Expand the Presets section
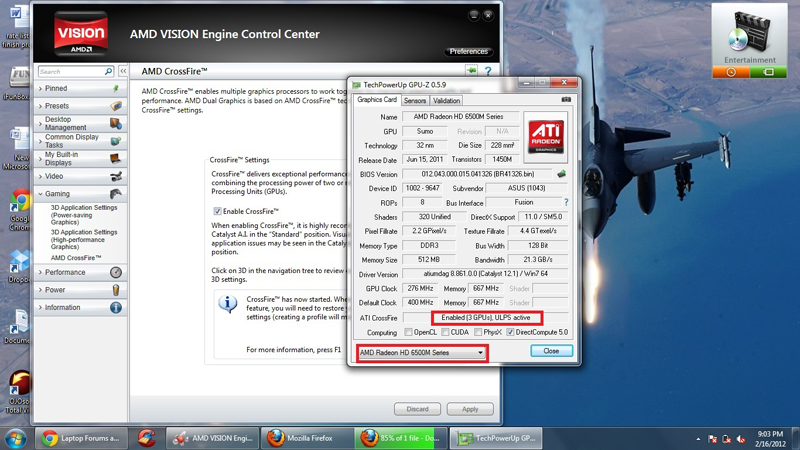The image size is (800, 450). tap(40, 106)
